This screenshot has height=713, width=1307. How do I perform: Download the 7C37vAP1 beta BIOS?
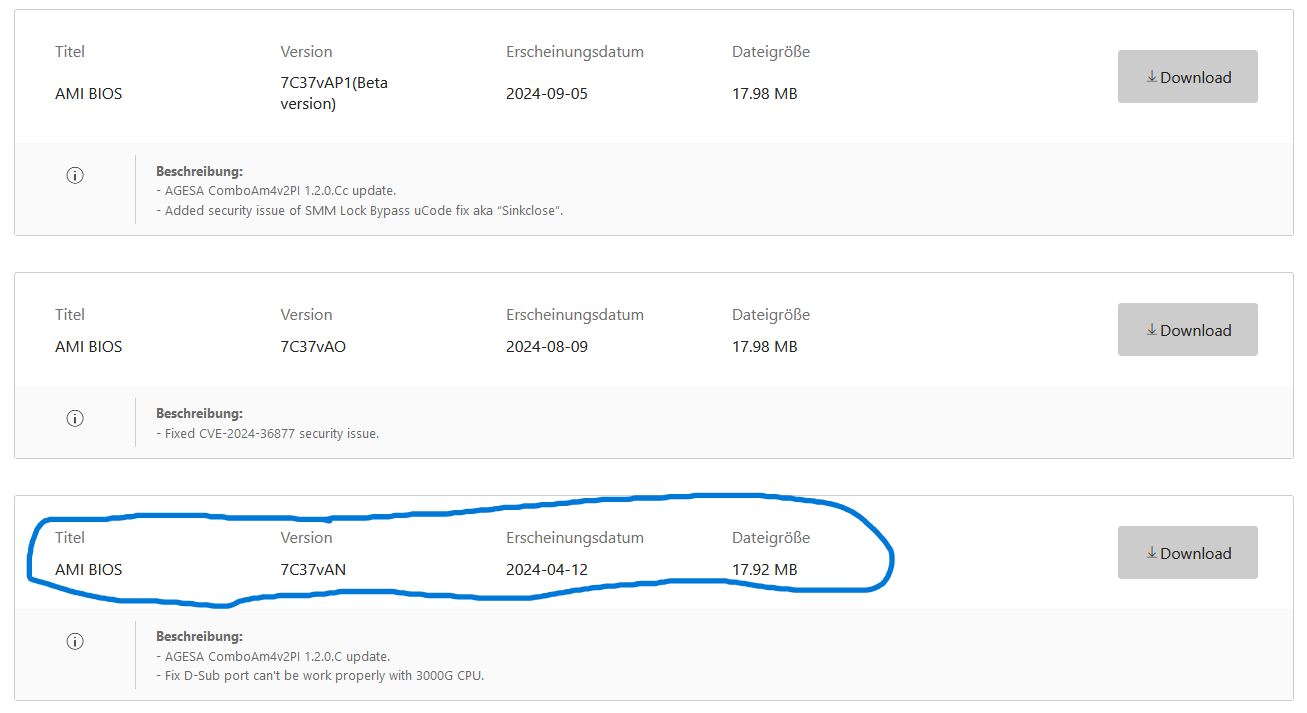coord(1187,77)
